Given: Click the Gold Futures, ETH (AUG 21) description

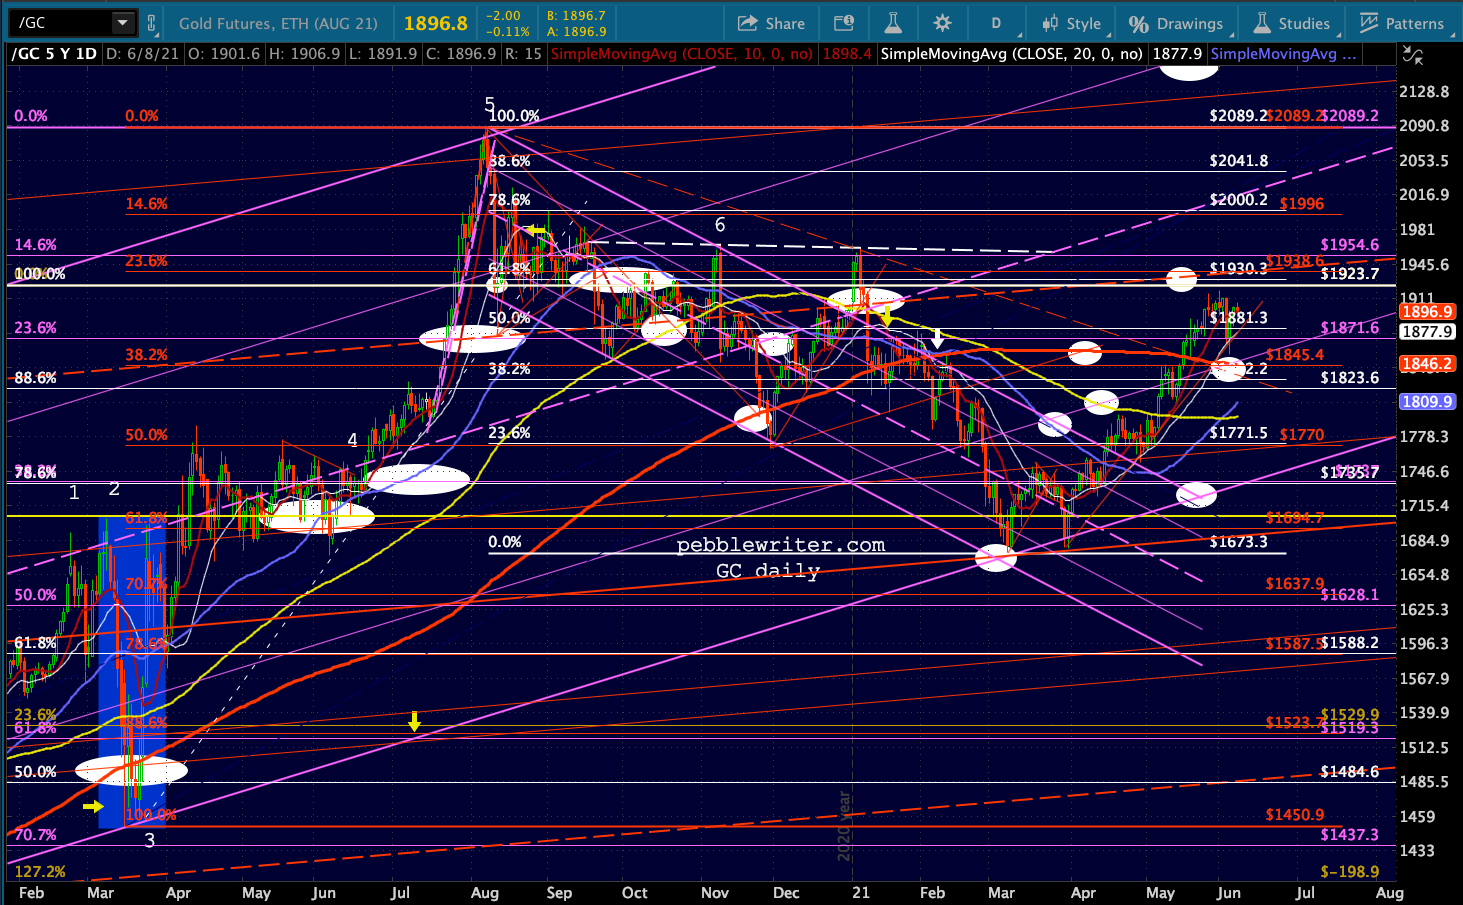Looking at the screenshot, I should tap(278, 23).
